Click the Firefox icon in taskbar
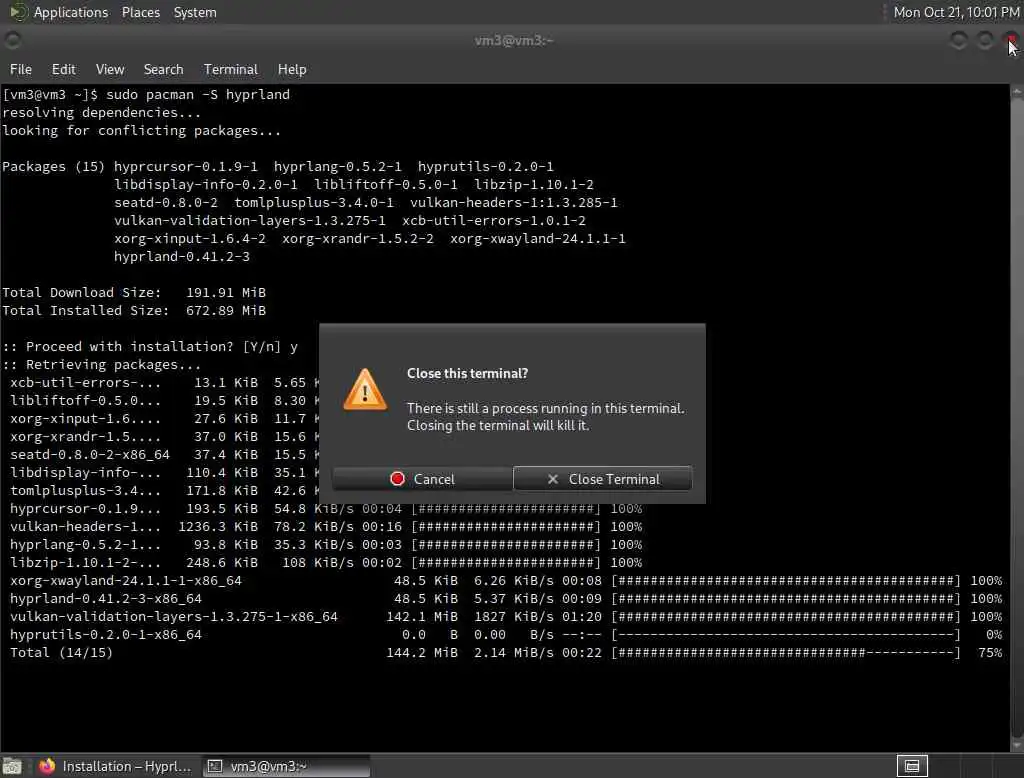This screenshot has height=778, width=1024. point(47,766)
